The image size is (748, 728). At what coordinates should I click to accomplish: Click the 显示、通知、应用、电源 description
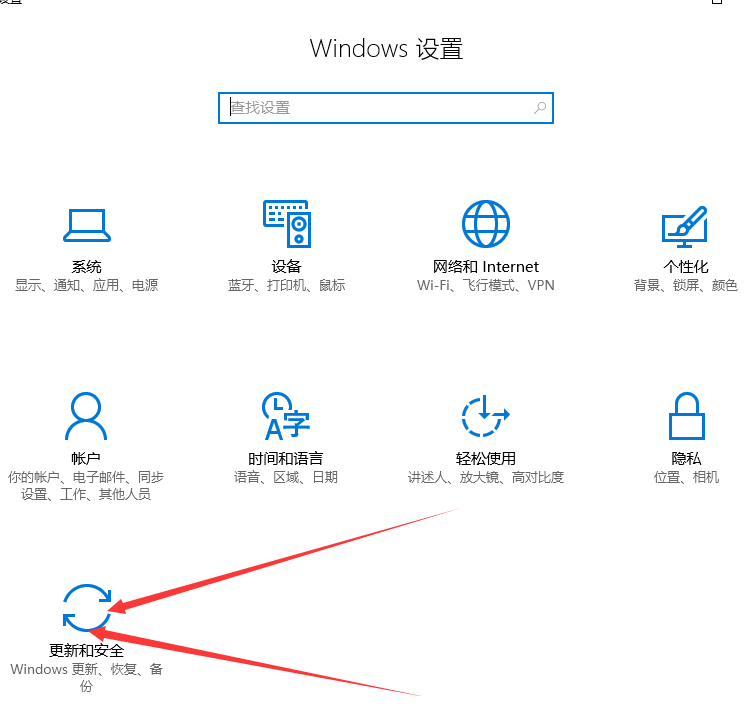(x=86, y=285)
